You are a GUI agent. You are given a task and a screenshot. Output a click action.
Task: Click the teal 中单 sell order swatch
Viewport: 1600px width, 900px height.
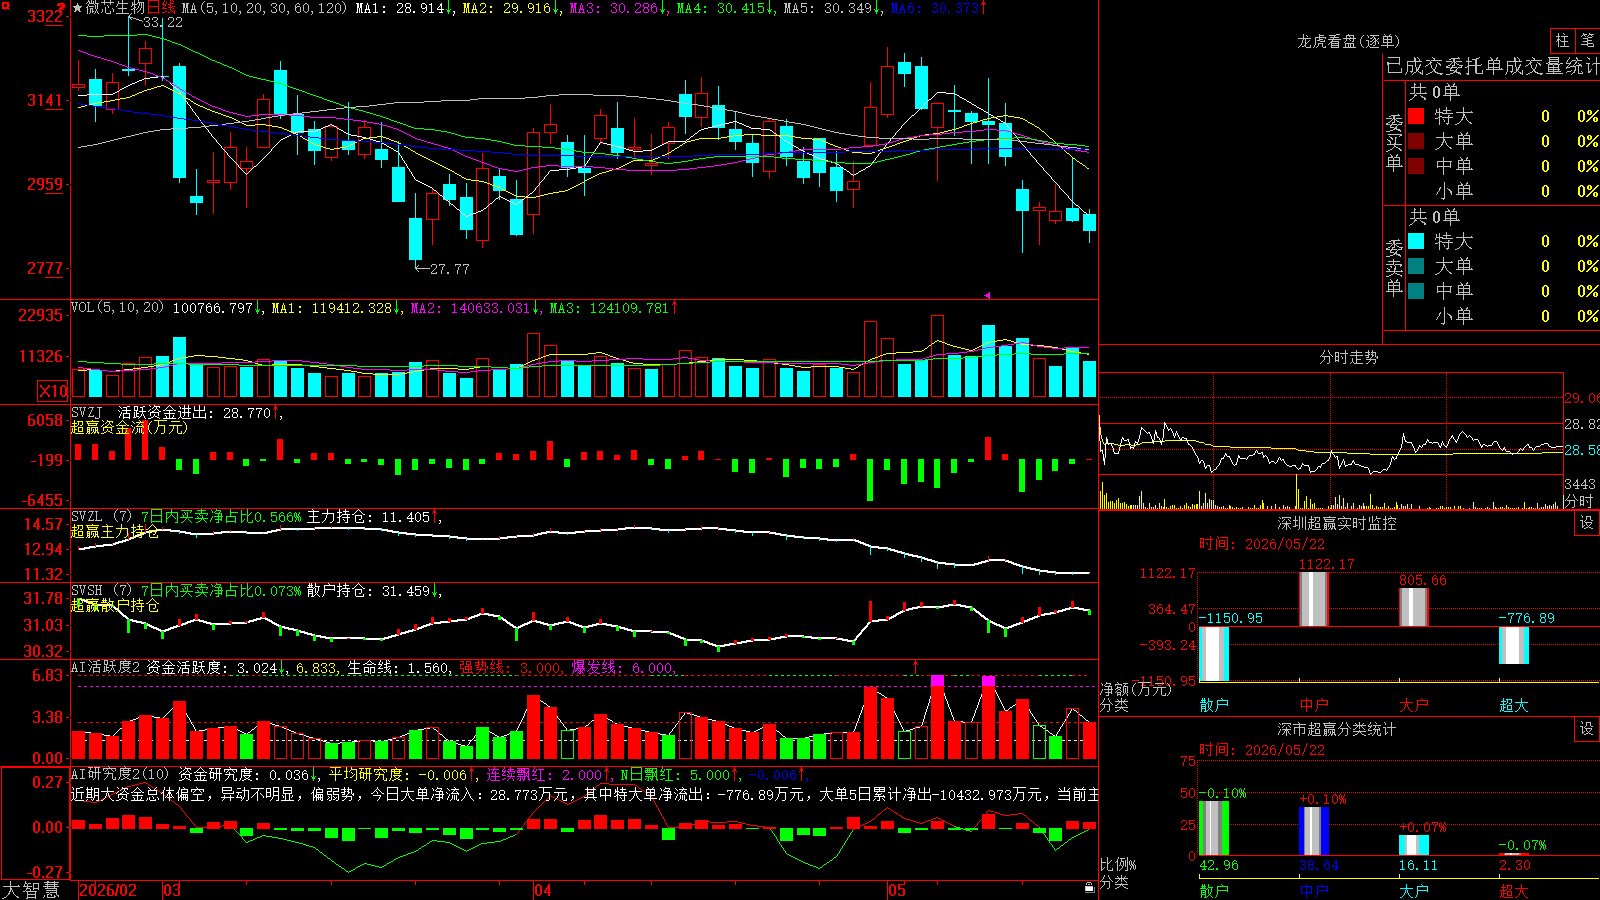coord(1416,290)
